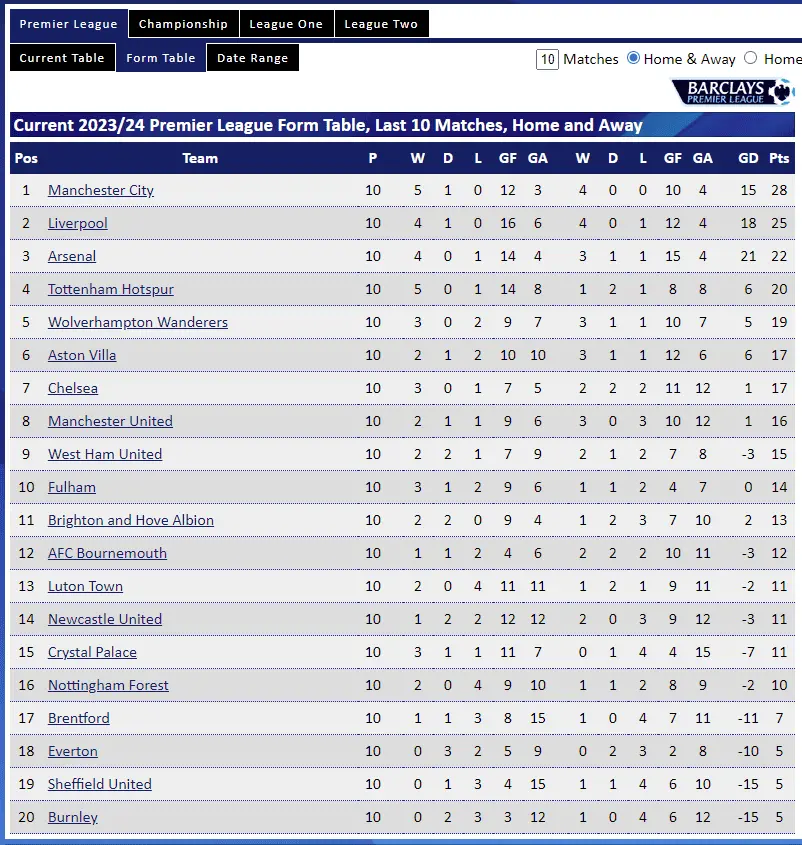
Task: Switch to the League Two tab
Action: point(381,24)
